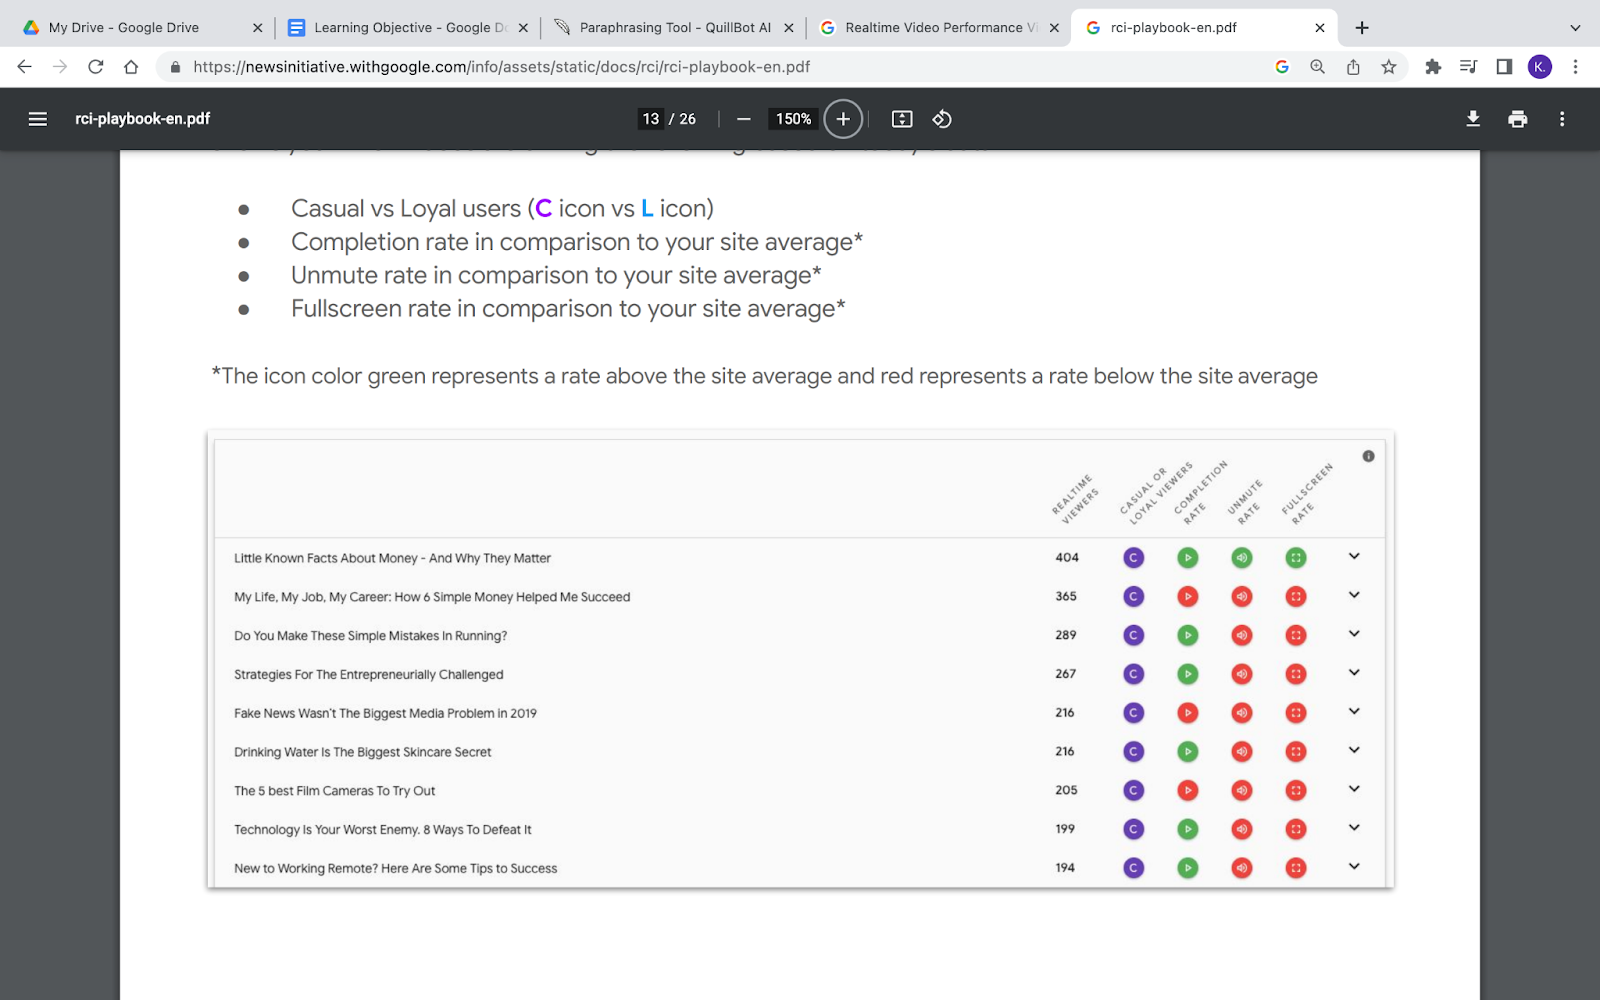This screenshot has height=1000, width=1600.
Task: Open a new browser tab
Action: pyautogui.click(x=1362, y=28)
